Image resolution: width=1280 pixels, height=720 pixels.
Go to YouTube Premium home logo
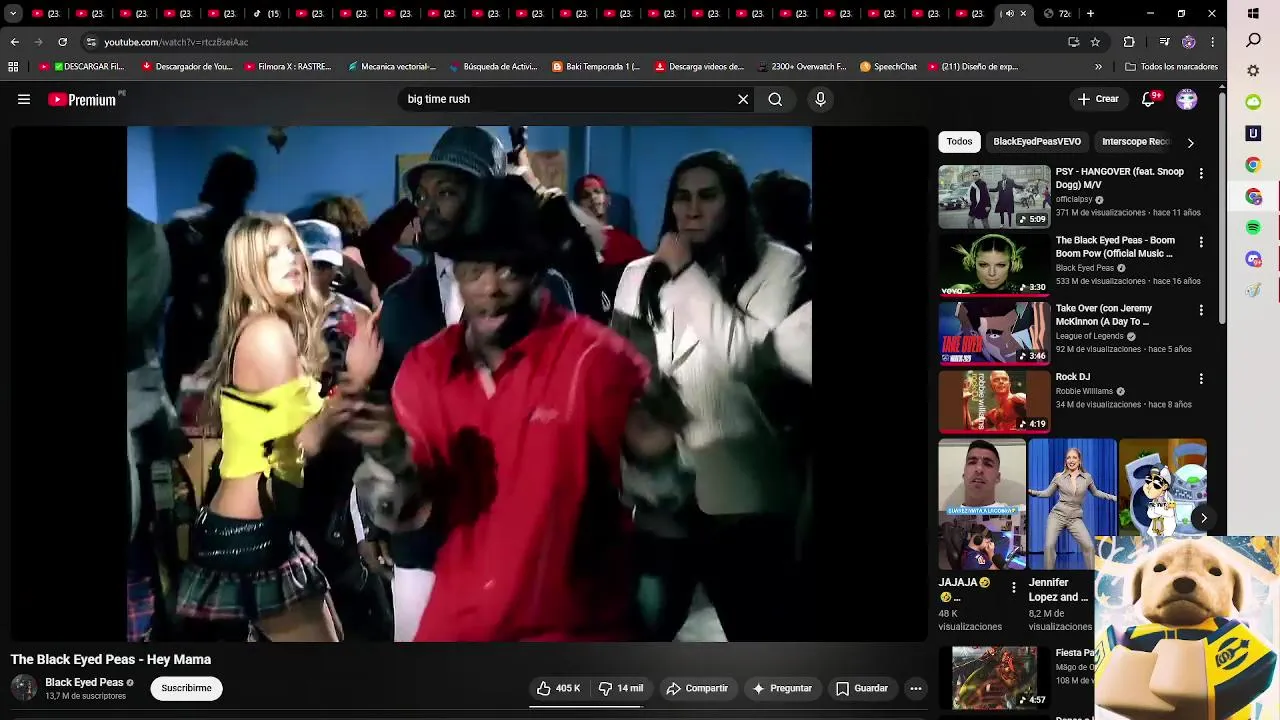pos(82,99)
